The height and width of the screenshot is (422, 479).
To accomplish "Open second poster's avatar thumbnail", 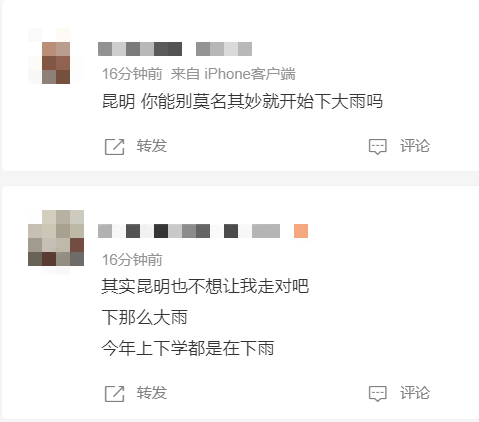I will [56, 238].
